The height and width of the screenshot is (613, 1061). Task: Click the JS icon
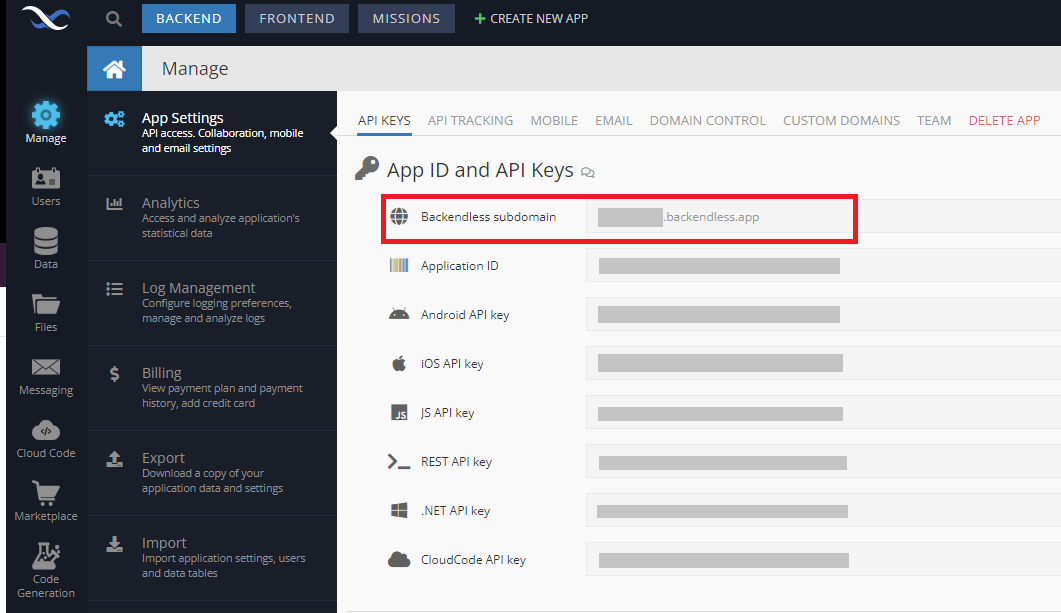coord(399,412)
